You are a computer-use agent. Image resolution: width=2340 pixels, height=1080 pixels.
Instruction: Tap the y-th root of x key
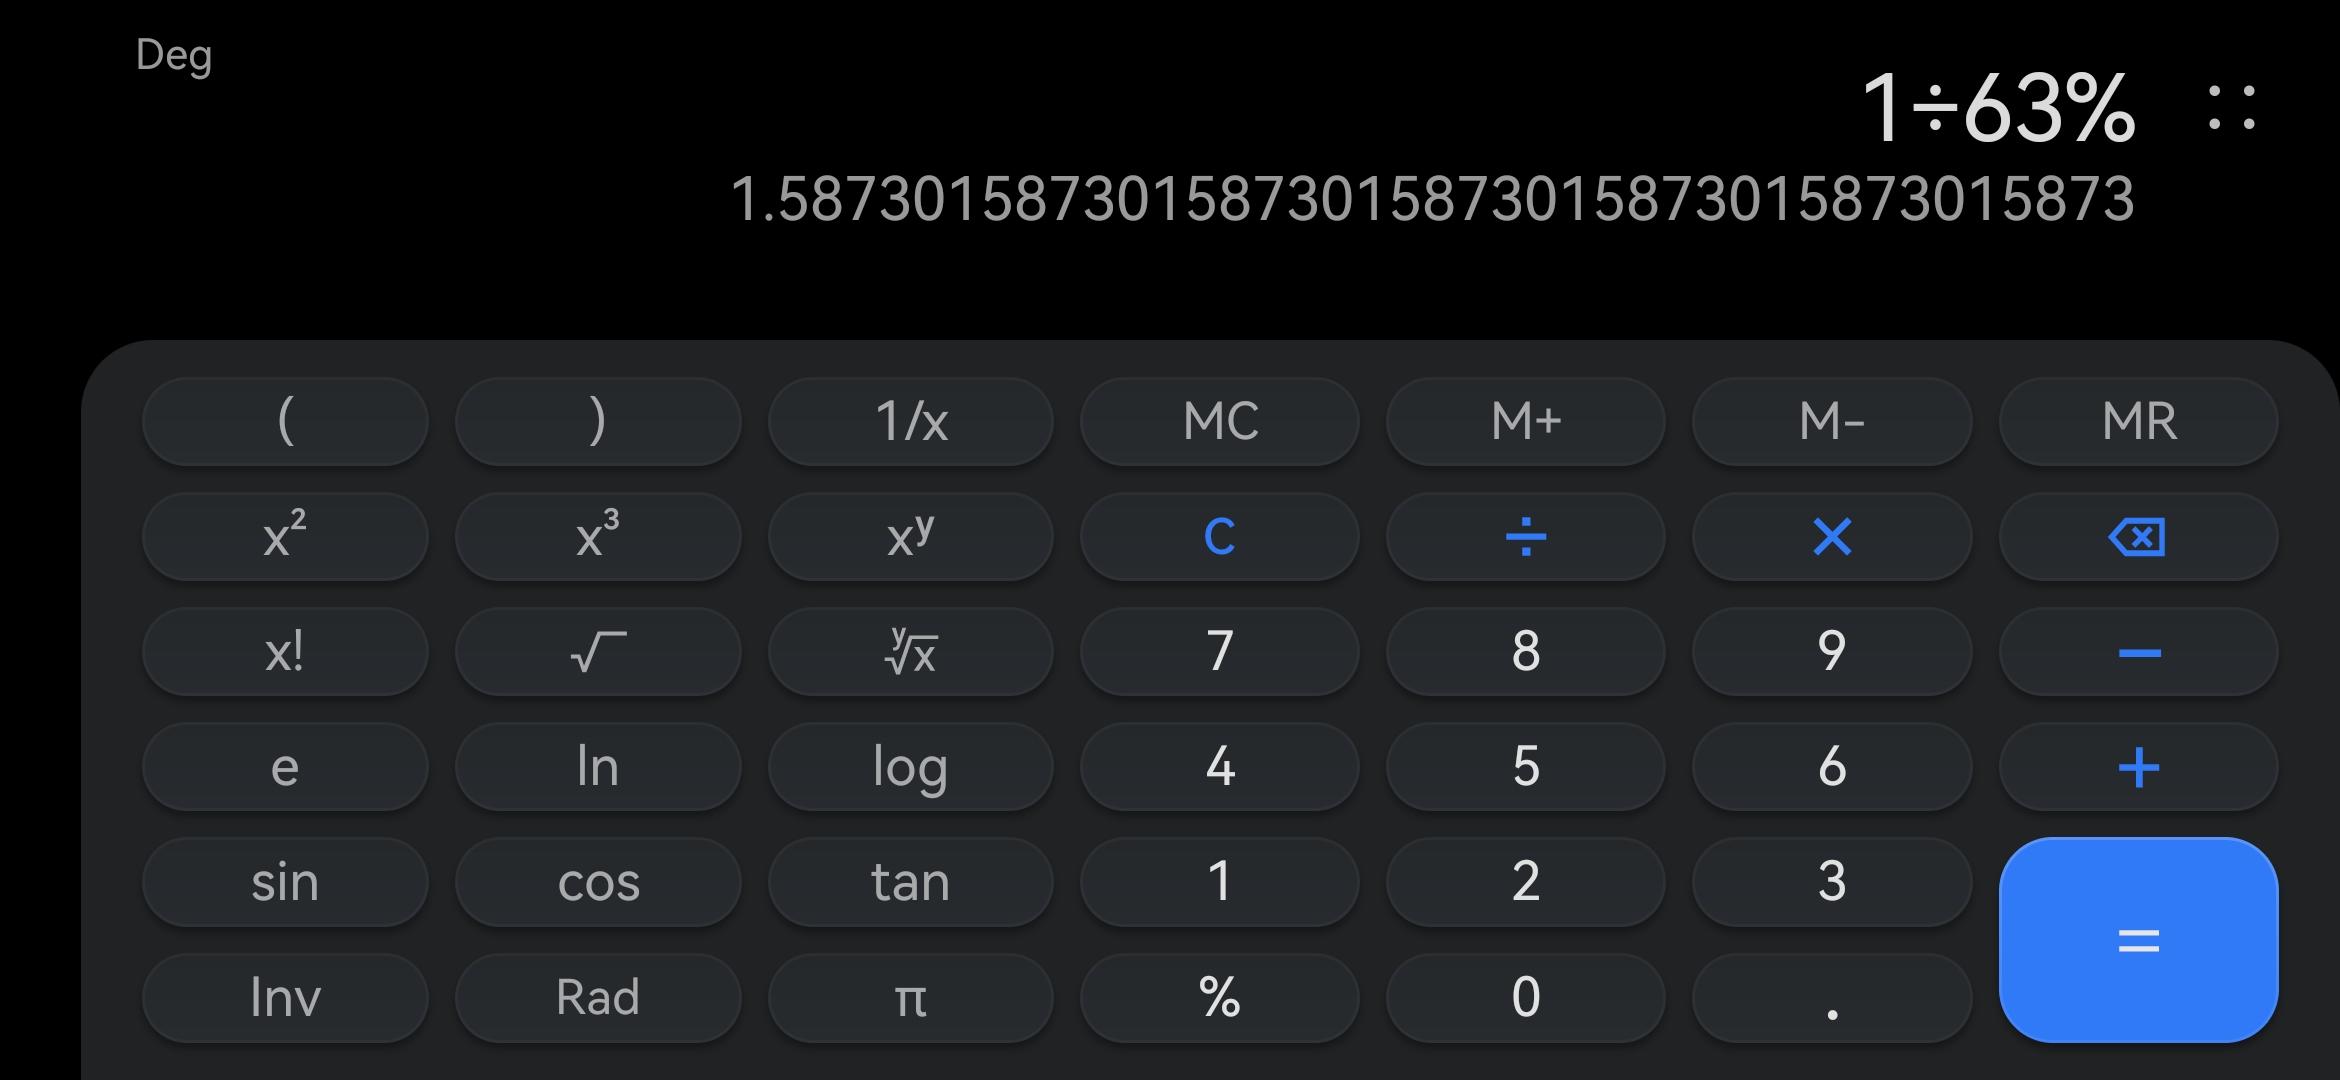(910, 653)
